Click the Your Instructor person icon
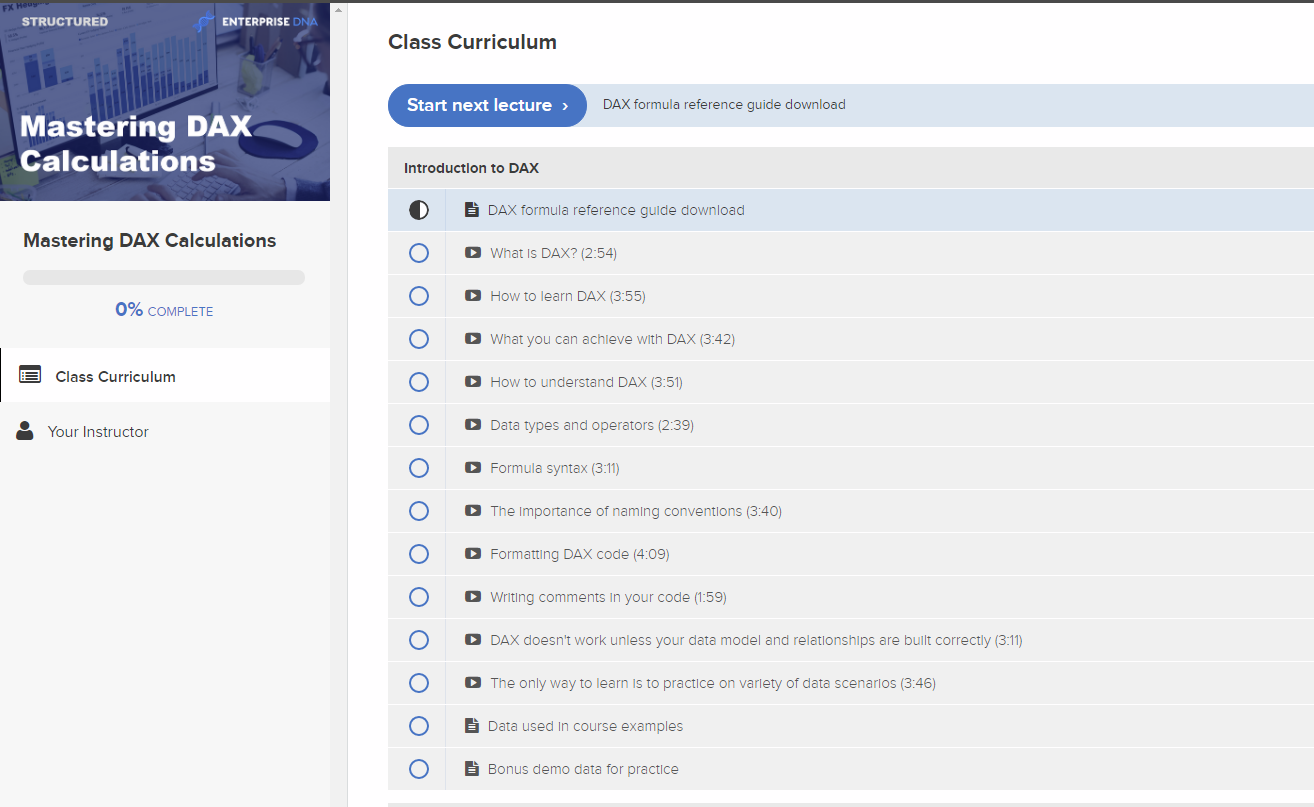 click(25, 431)
